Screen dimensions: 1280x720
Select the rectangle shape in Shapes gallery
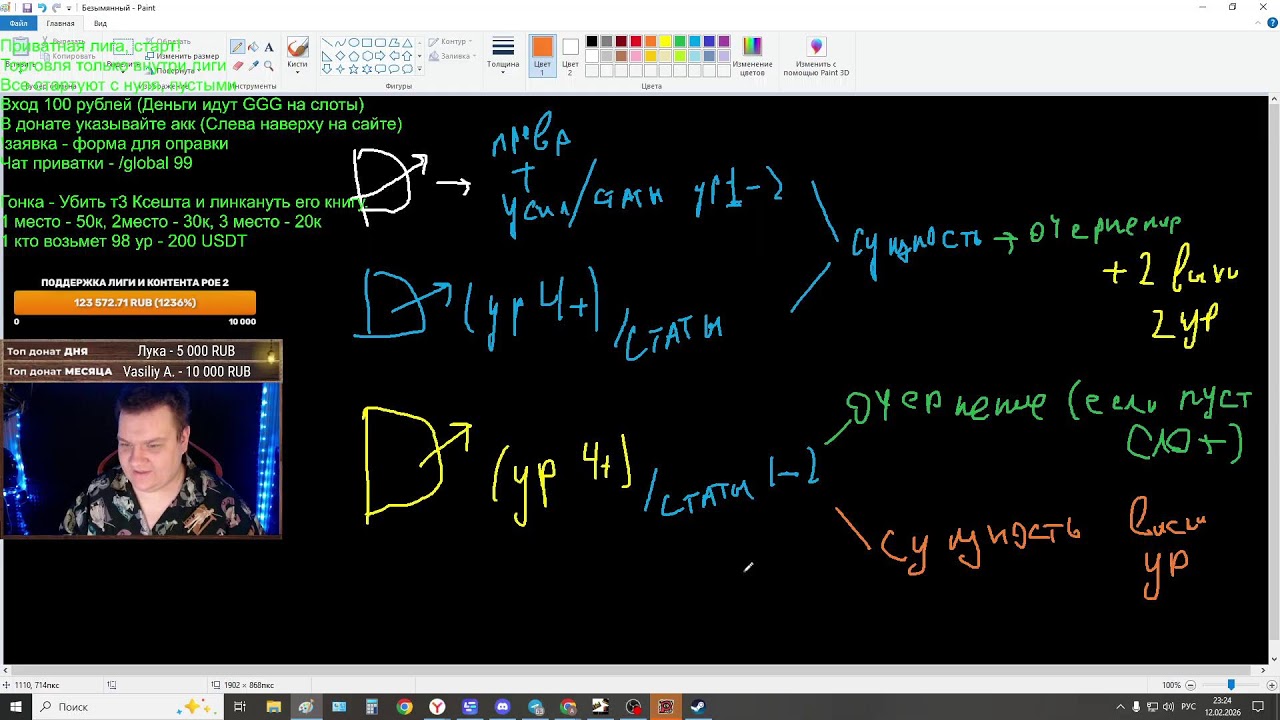[367, 43]
